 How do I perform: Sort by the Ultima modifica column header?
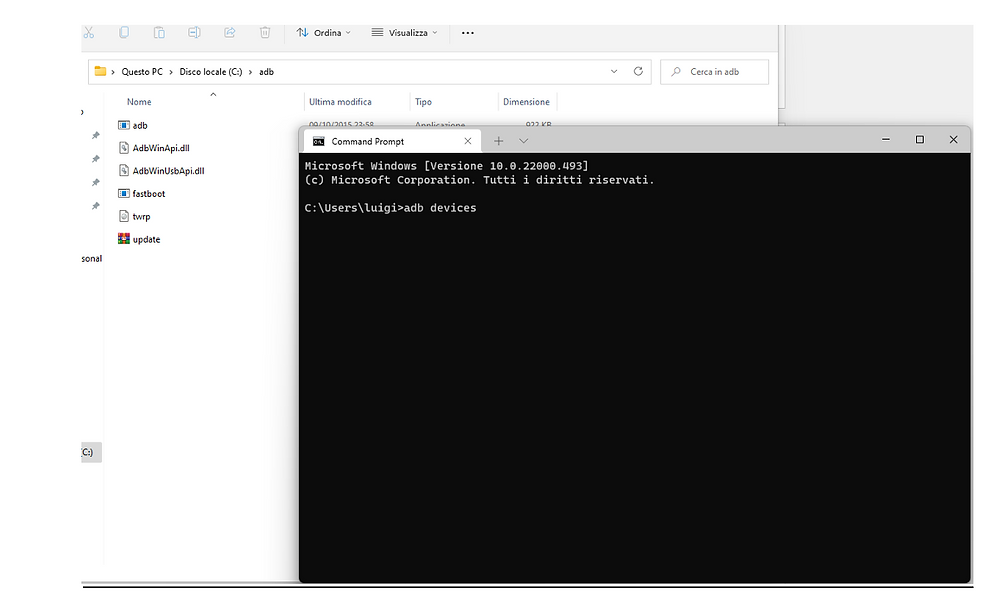[x=340, y=102]
